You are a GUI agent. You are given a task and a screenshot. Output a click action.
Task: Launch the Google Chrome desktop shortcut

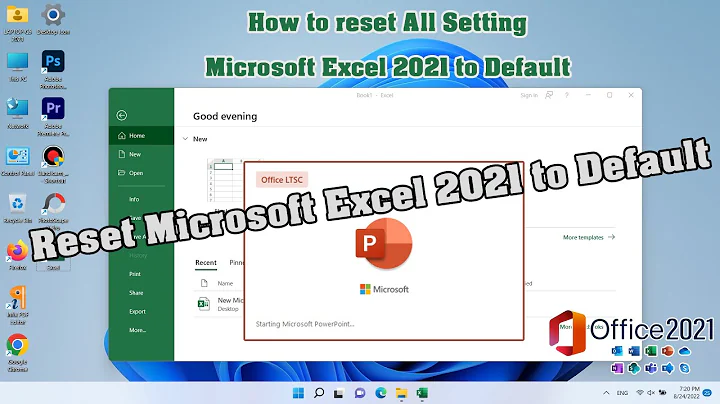click(x=17, y=352)
